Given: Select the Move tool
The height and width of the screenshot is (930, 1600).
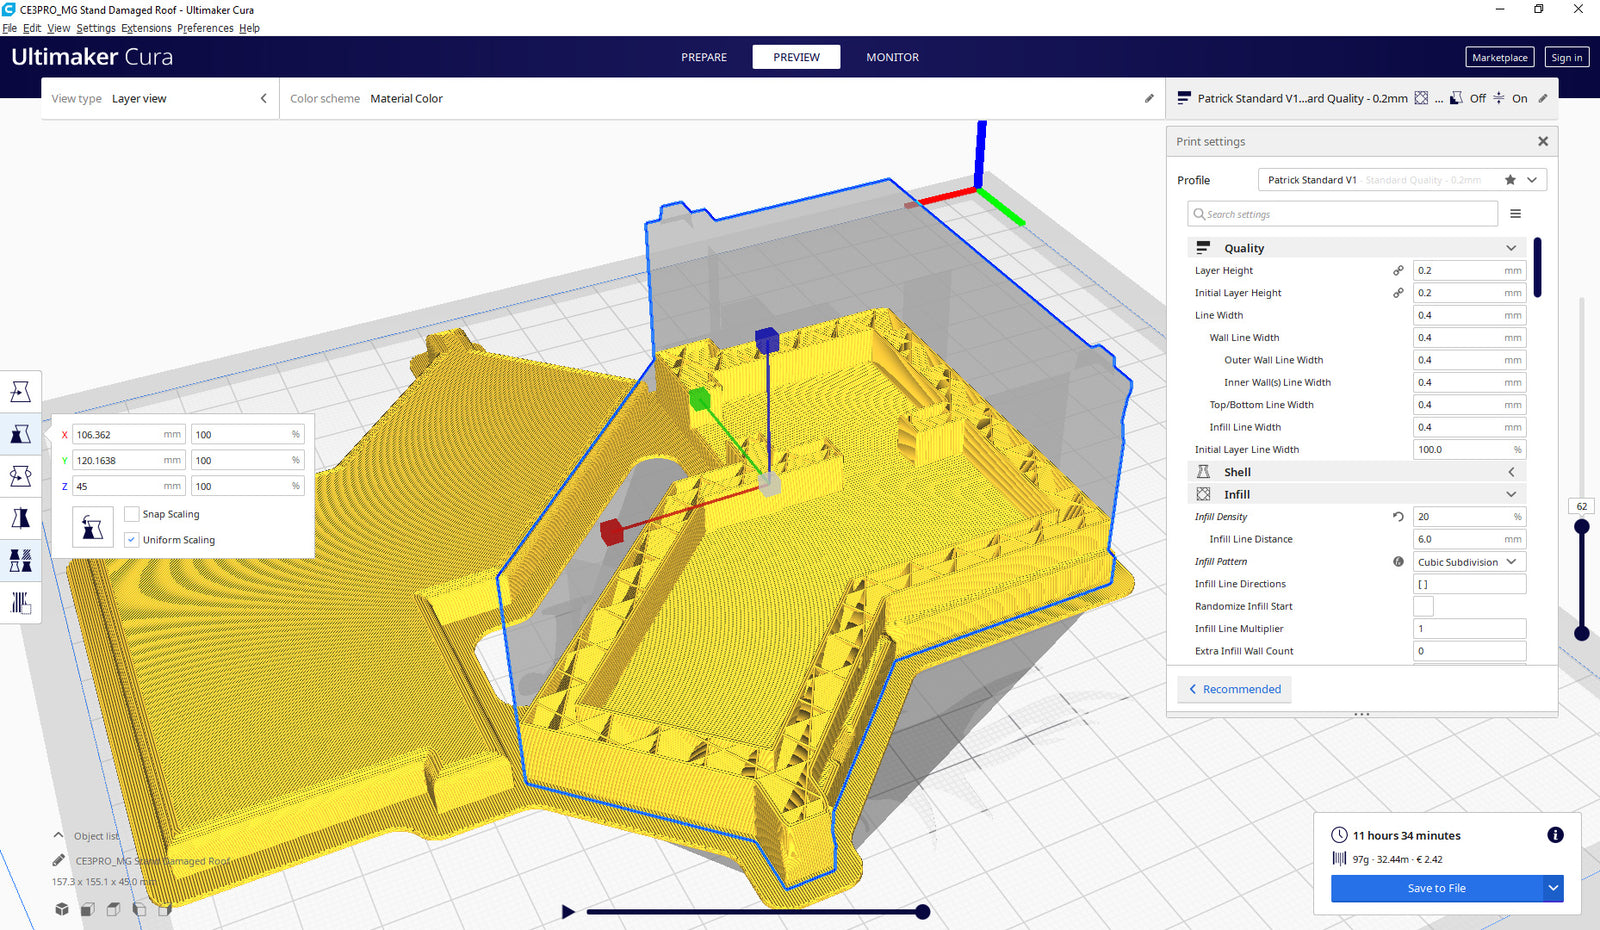Looking at the screenshot, I should coord(20,391).
